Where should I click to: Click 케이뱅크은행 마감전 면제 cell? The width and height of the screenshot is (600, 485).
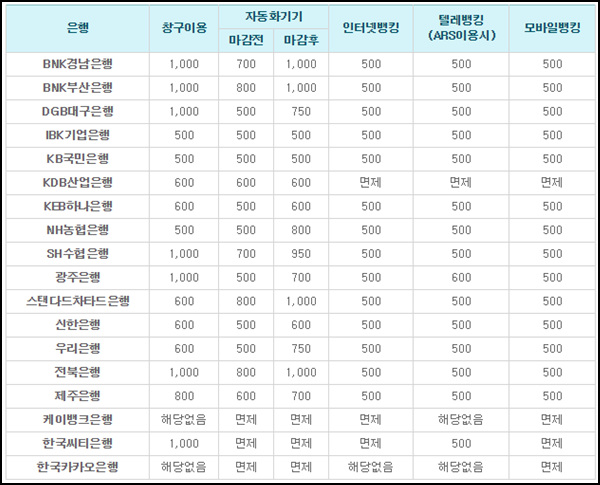pos(246,420)
